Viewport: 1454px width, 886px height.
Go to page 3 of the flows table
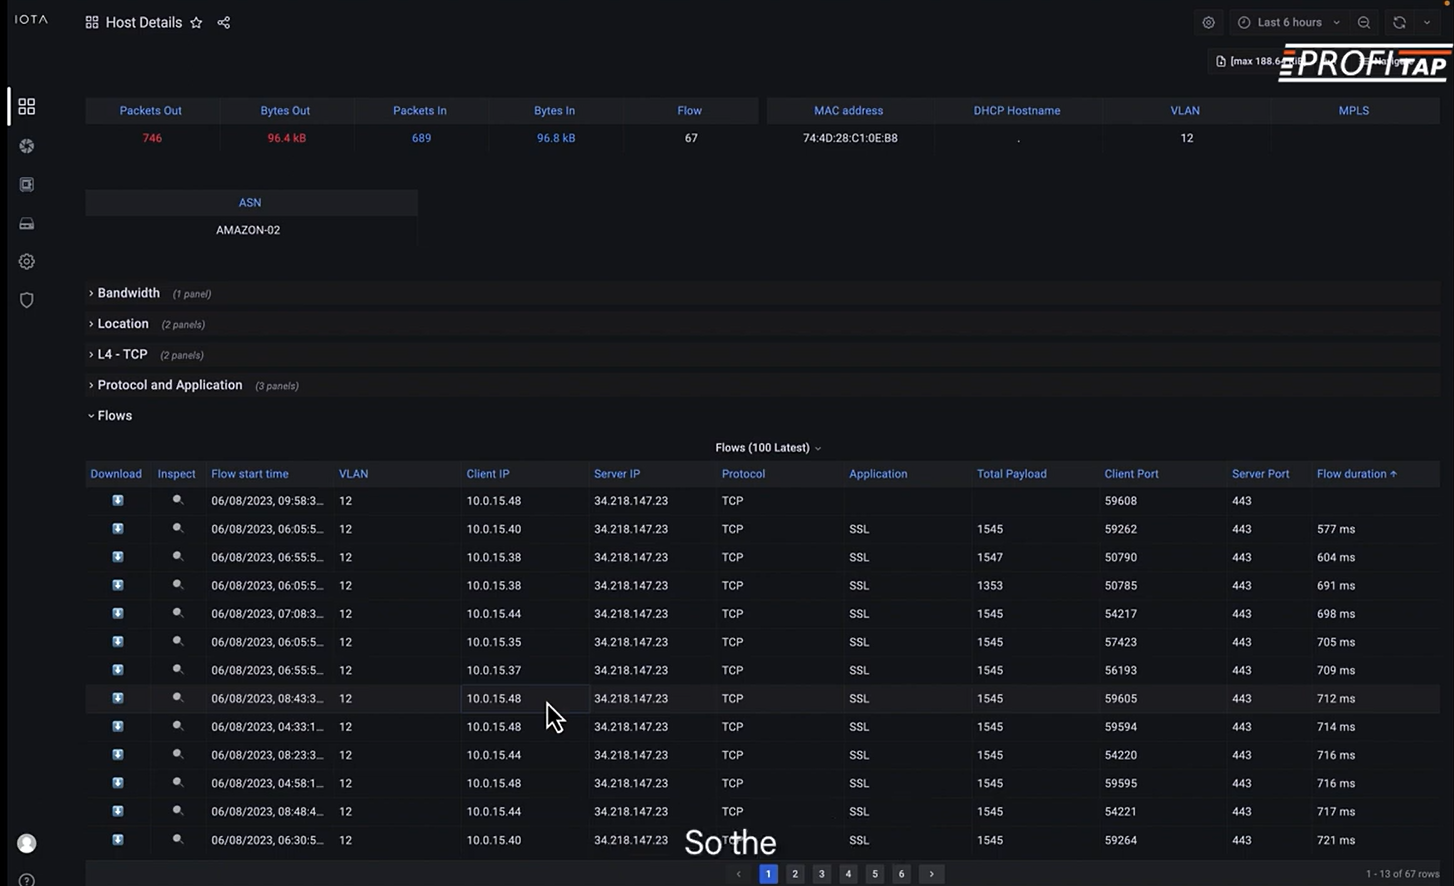(821, 873)
